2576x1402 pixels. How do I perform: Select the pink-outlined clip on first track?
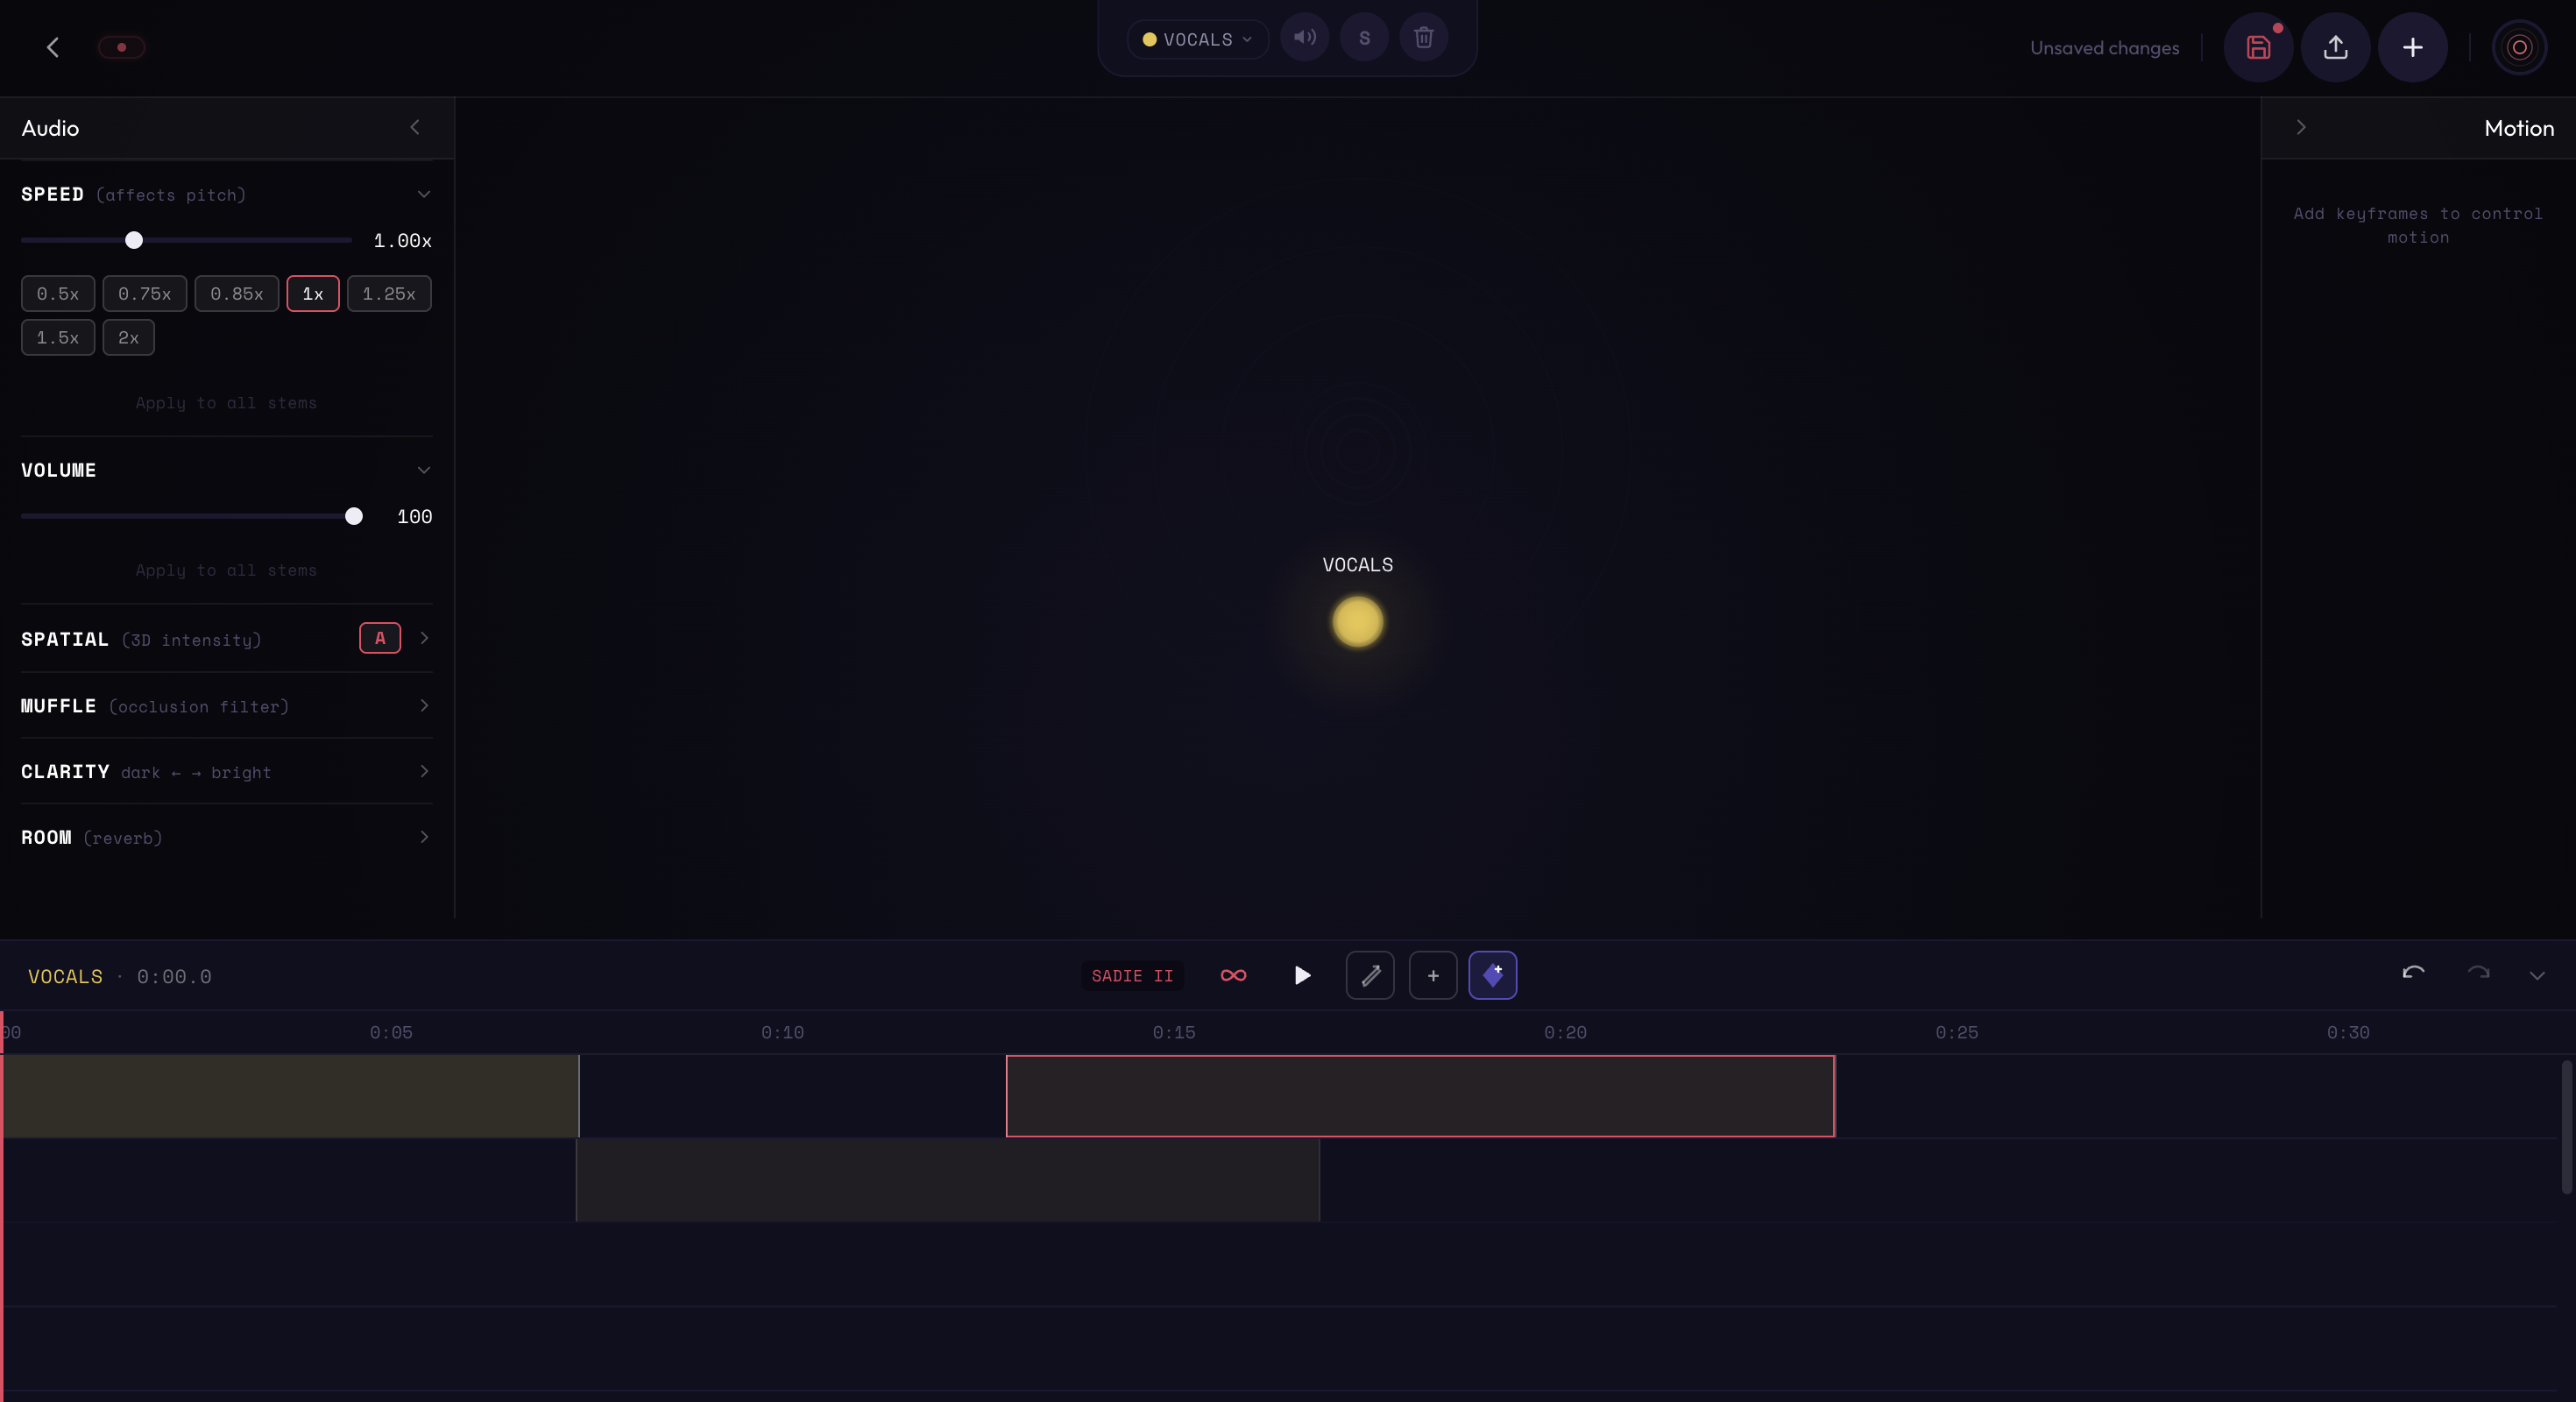[x=1420, y=1096]
